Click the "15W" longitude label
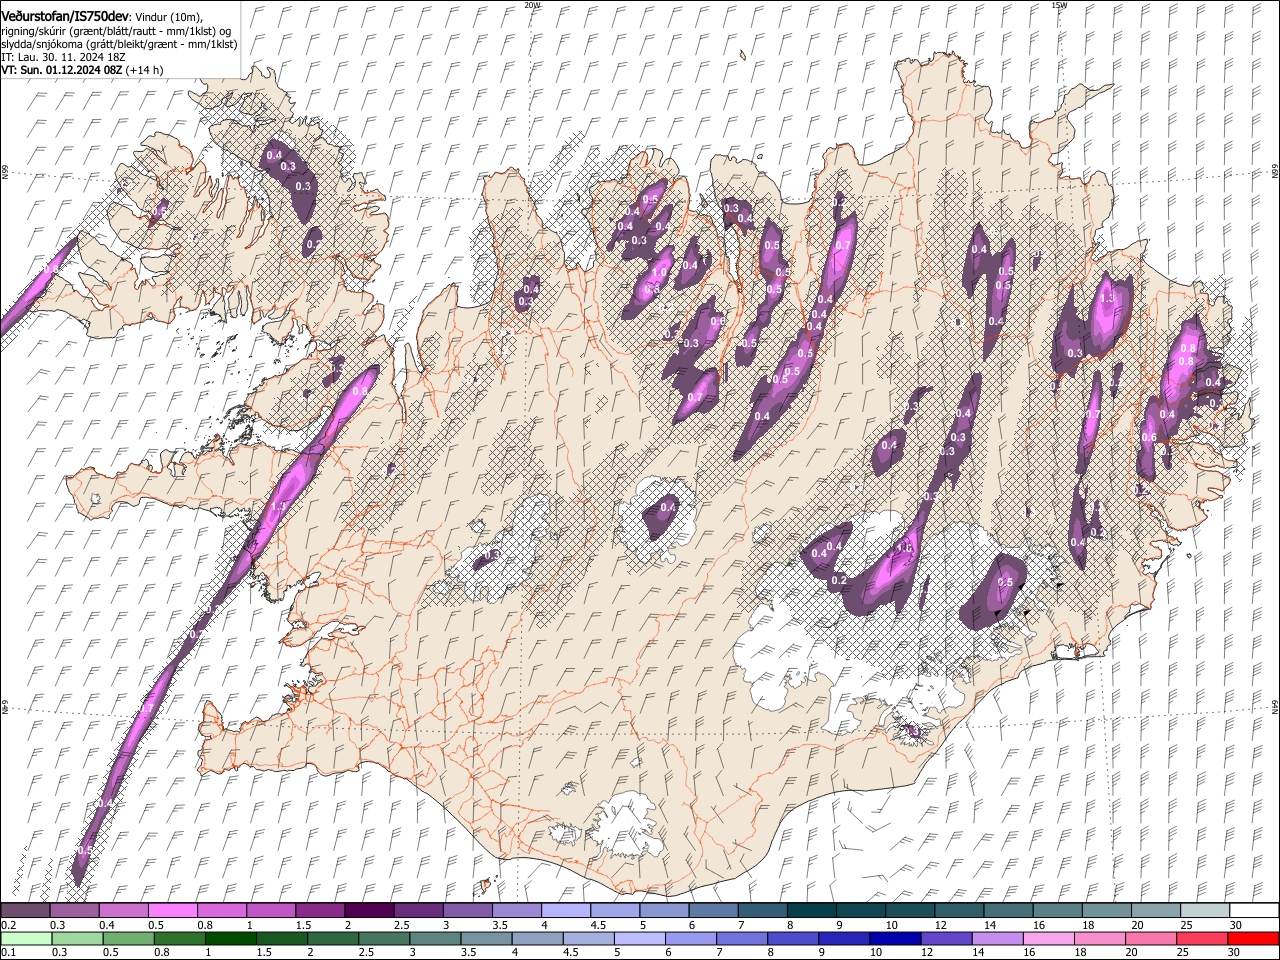The height and width of the screenshot is (960, 1280). pos(1059,5)
